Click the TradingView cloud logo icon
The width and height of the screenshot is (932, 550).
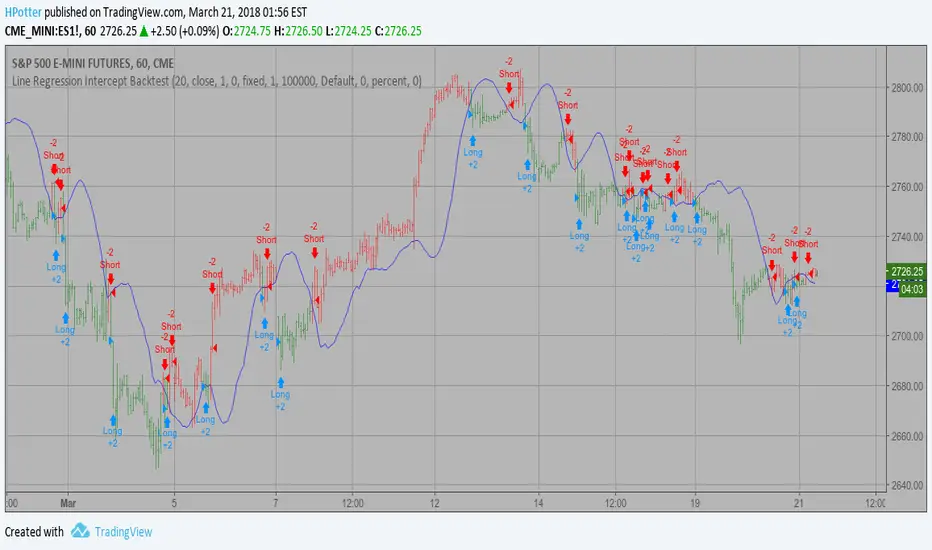coord(80,530)
